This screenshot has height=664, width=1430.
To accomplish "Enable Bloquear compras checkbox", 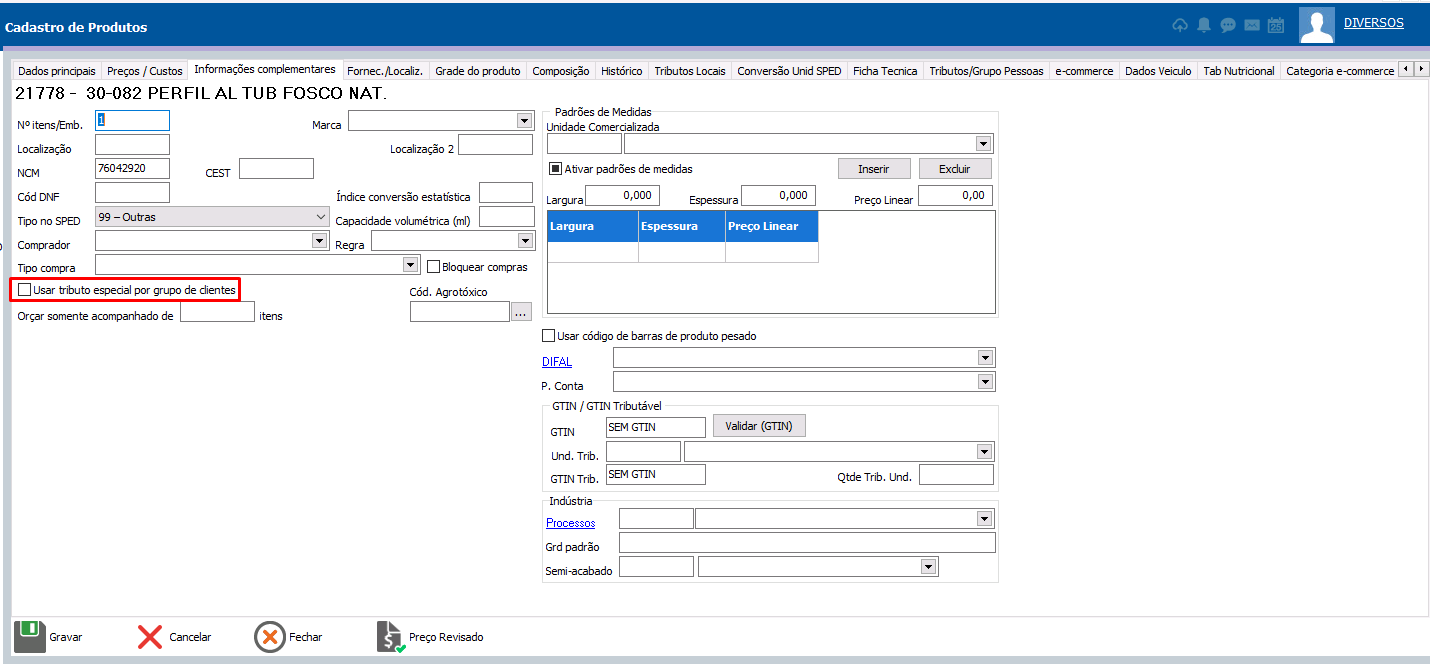I will point(434,267).
